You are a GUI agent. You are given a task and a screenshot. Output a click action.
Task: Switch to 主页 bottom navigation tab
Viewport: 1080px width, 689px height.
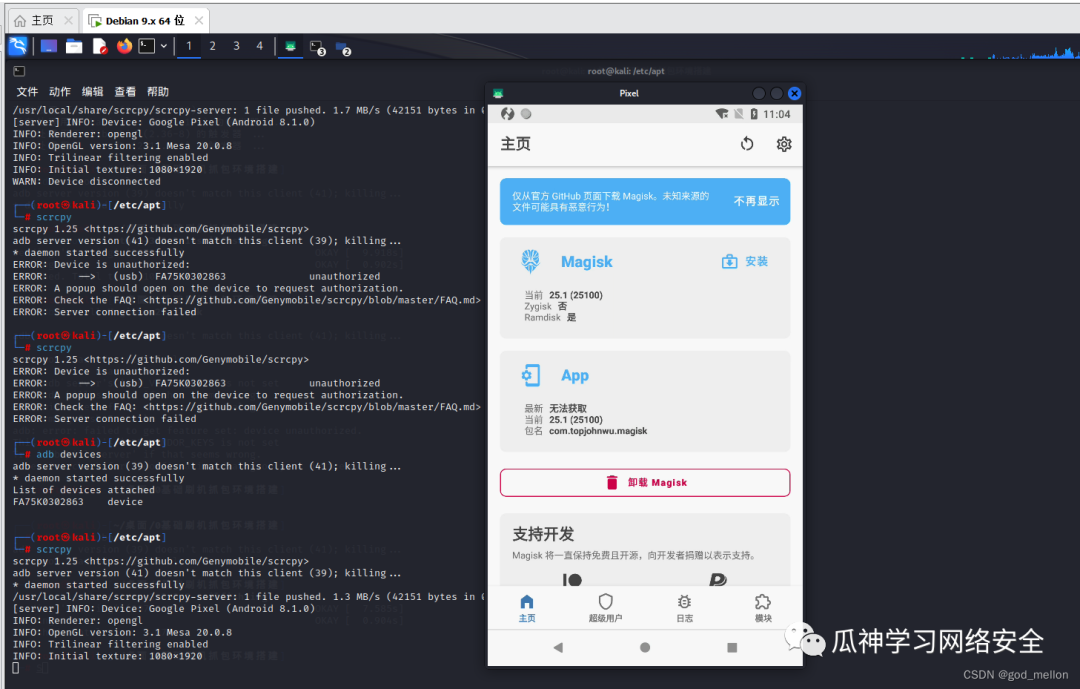527,608
